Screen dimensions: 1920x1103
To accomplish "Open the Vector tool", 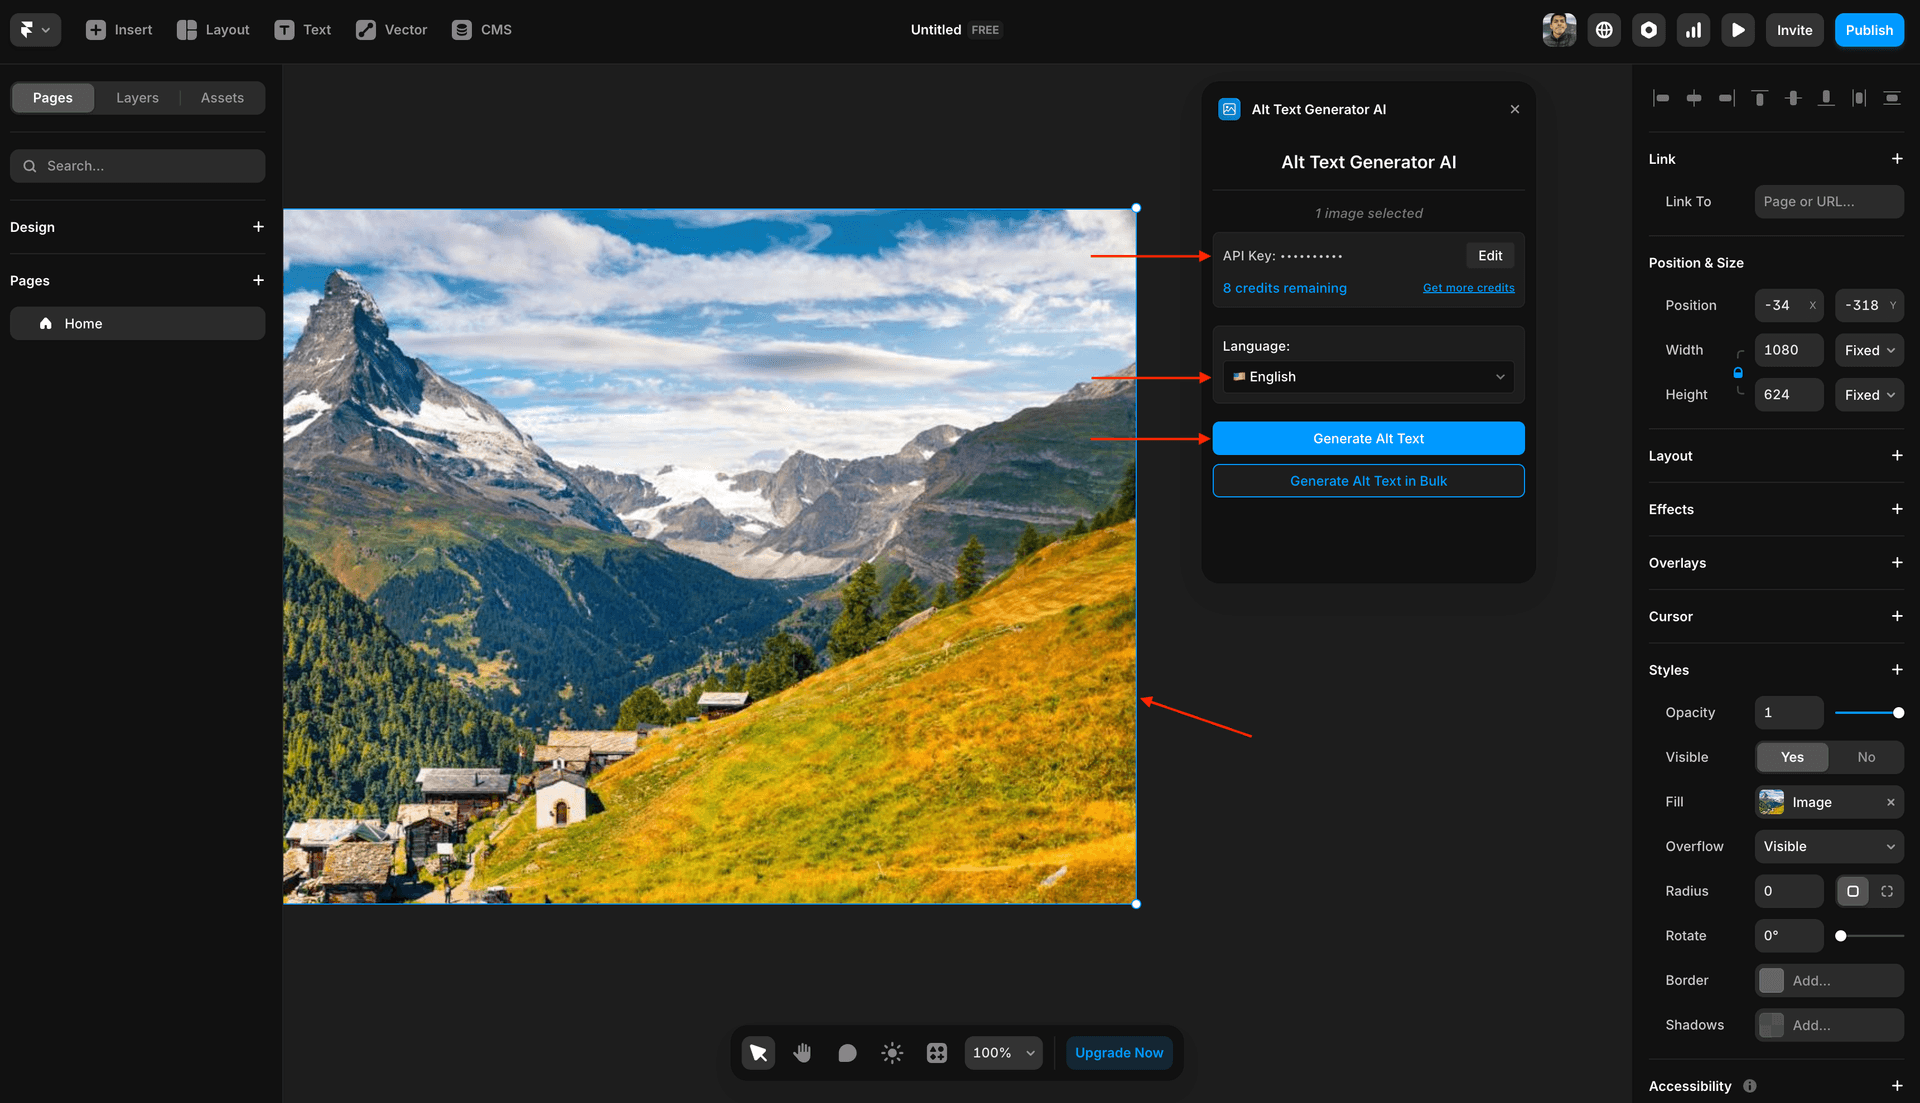I will coord(391,29).
